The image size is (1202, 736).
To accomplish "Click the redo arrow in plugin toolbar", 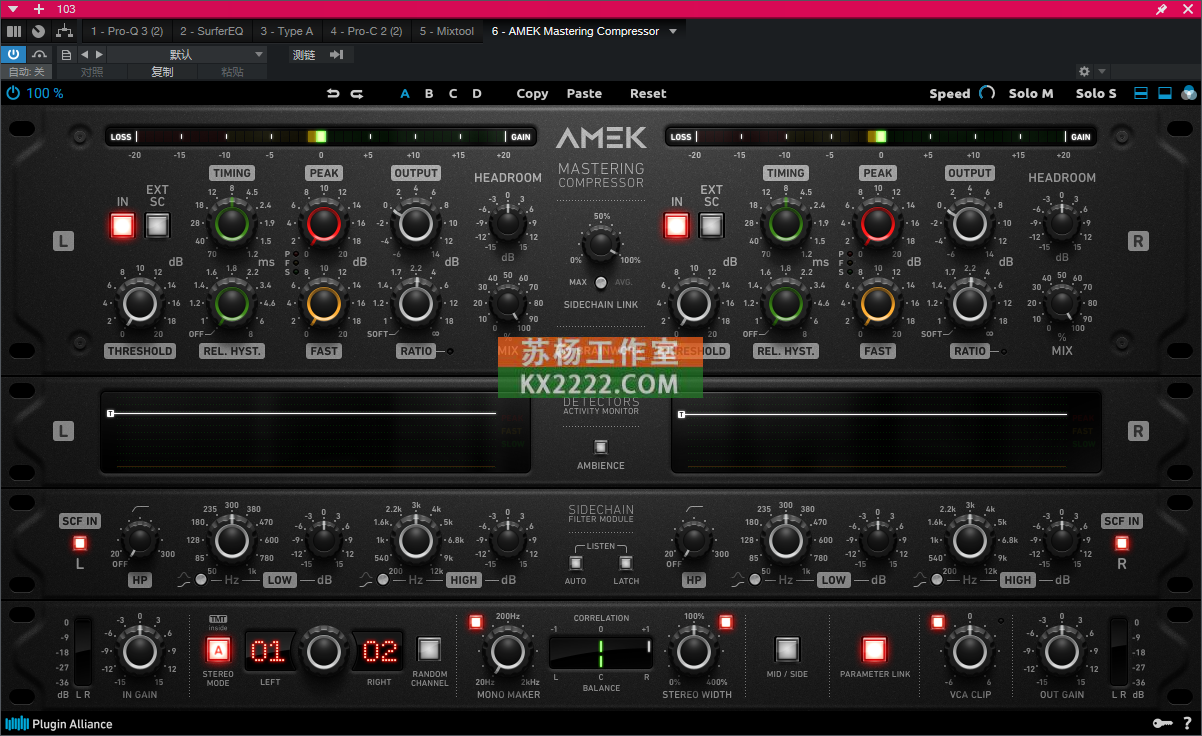I will [357, 93].
